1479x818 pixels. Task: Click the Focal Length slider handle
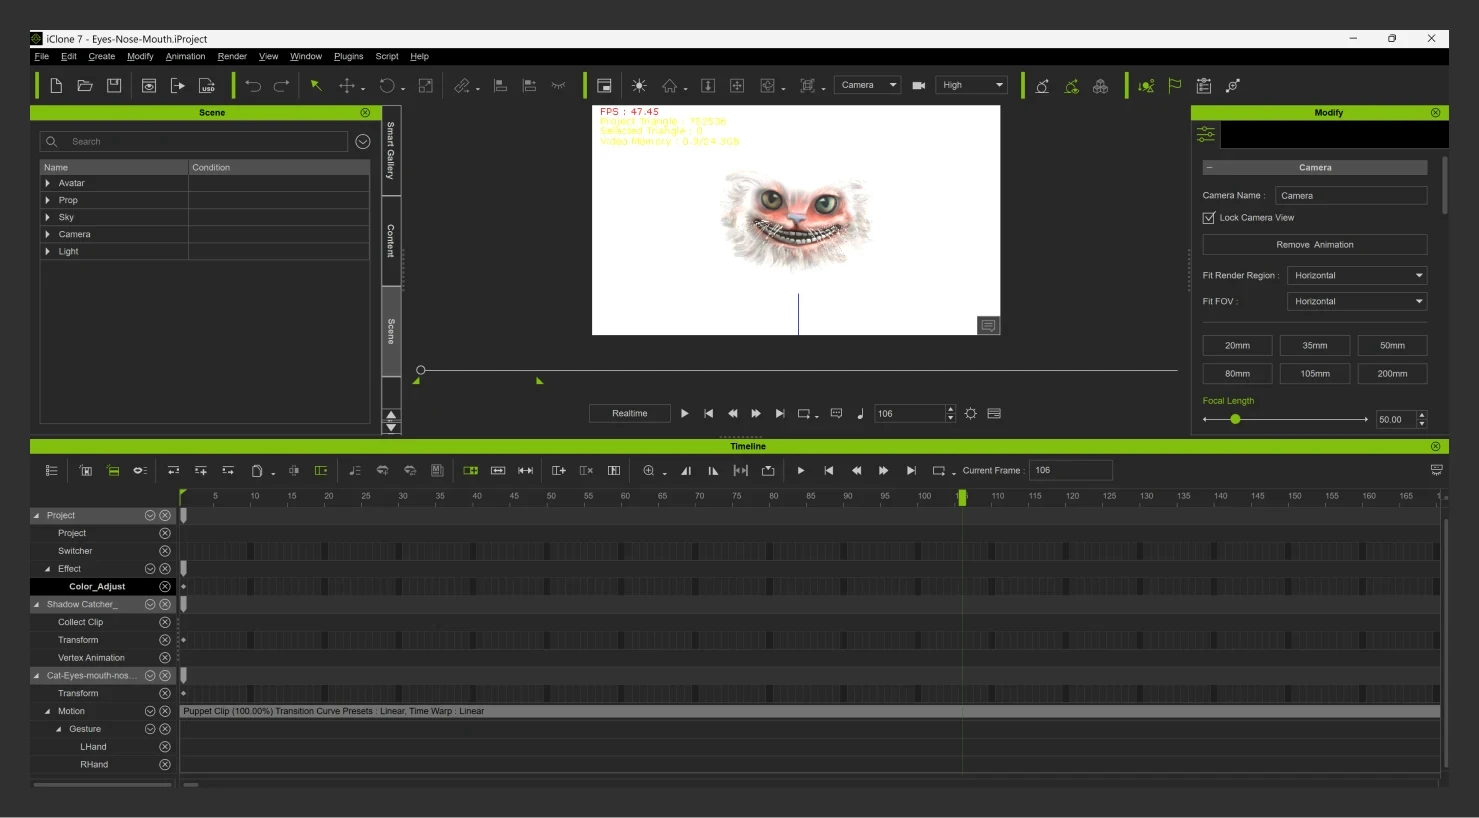click(1235, 419)
